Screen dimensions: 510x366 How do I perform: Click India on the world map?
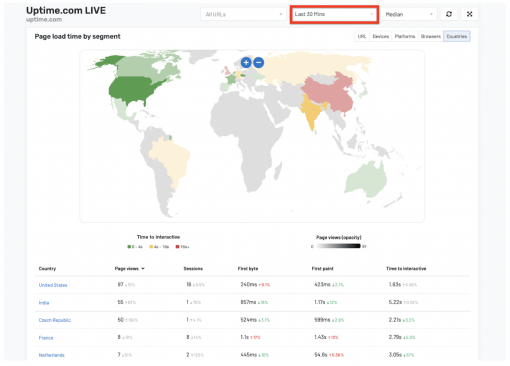[311, 113]
